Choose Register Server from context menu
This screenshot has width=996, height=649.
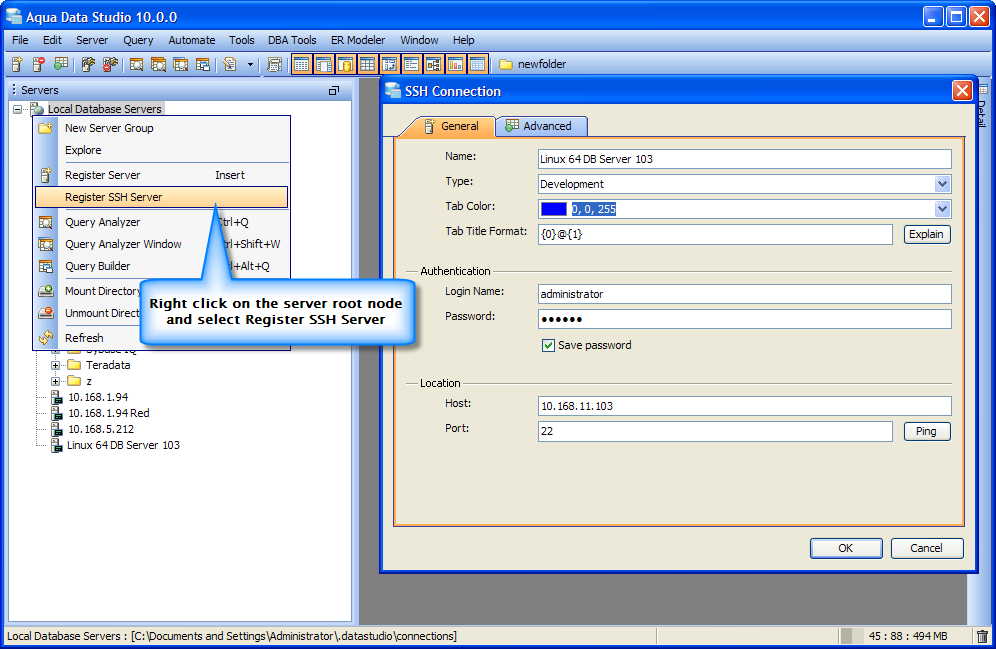[x=162, y=175]
